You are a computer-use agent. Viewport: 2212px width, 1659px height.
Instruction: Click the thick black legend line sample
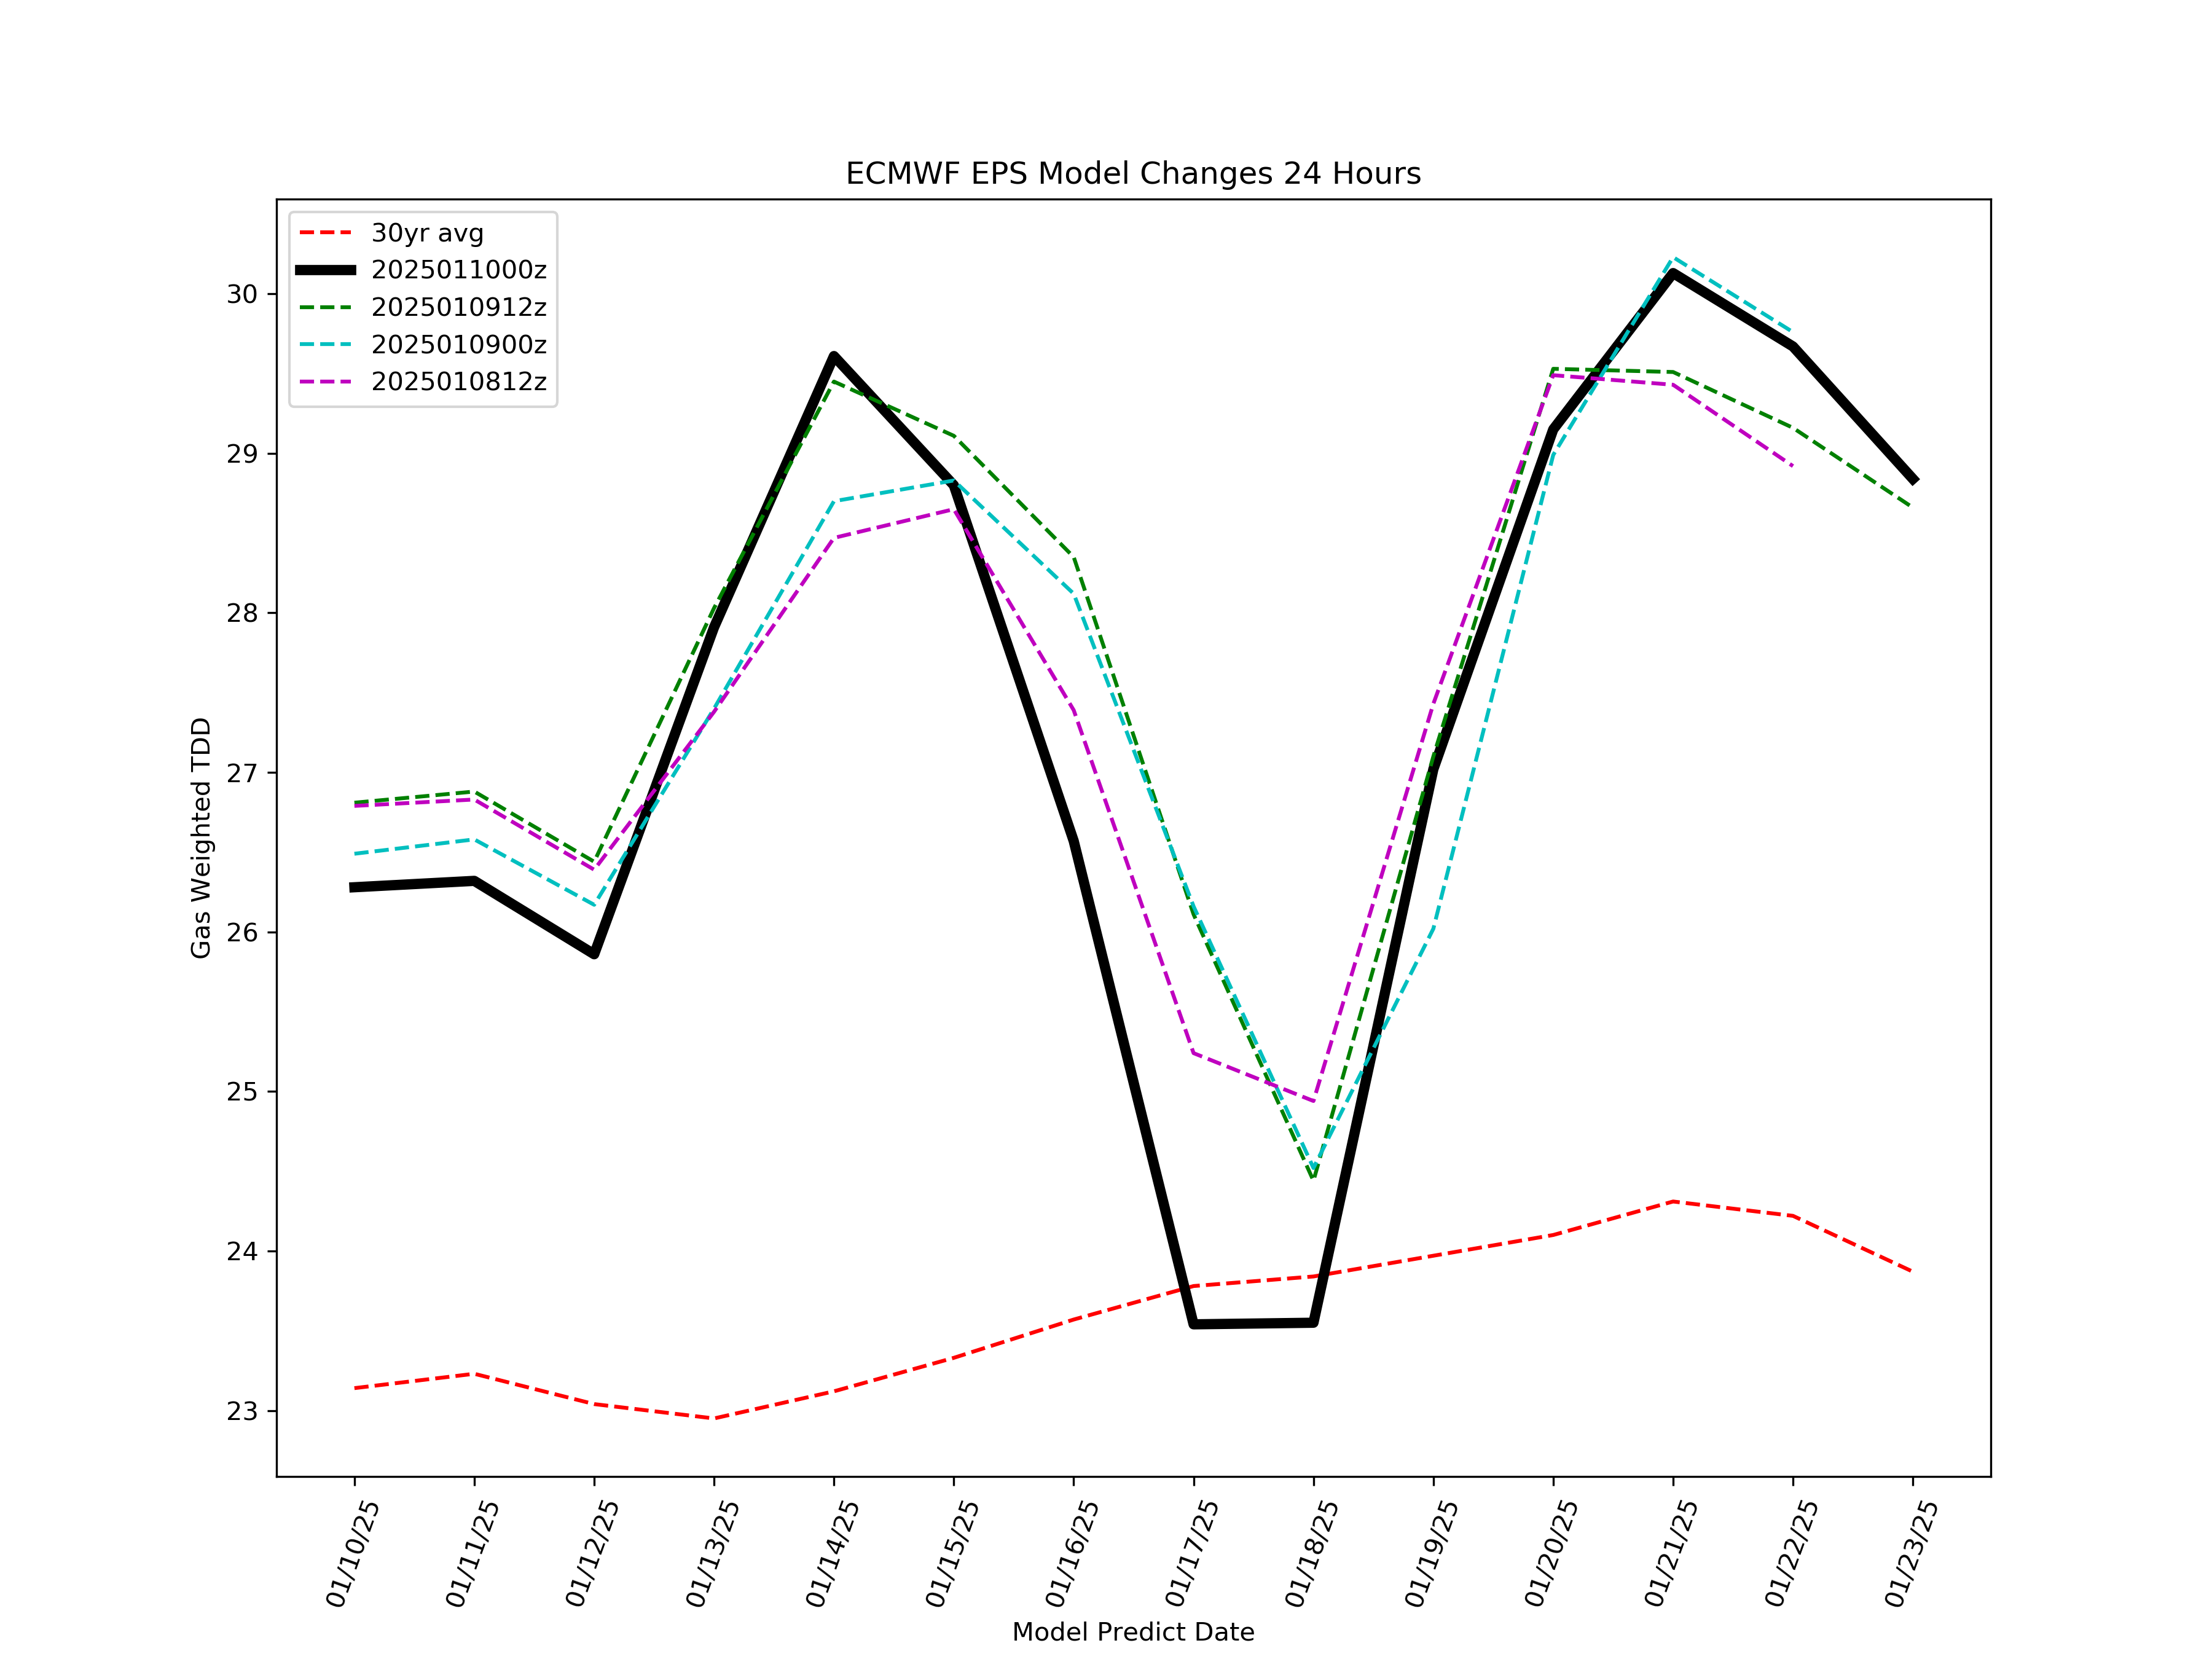click(x=326, y=270)
